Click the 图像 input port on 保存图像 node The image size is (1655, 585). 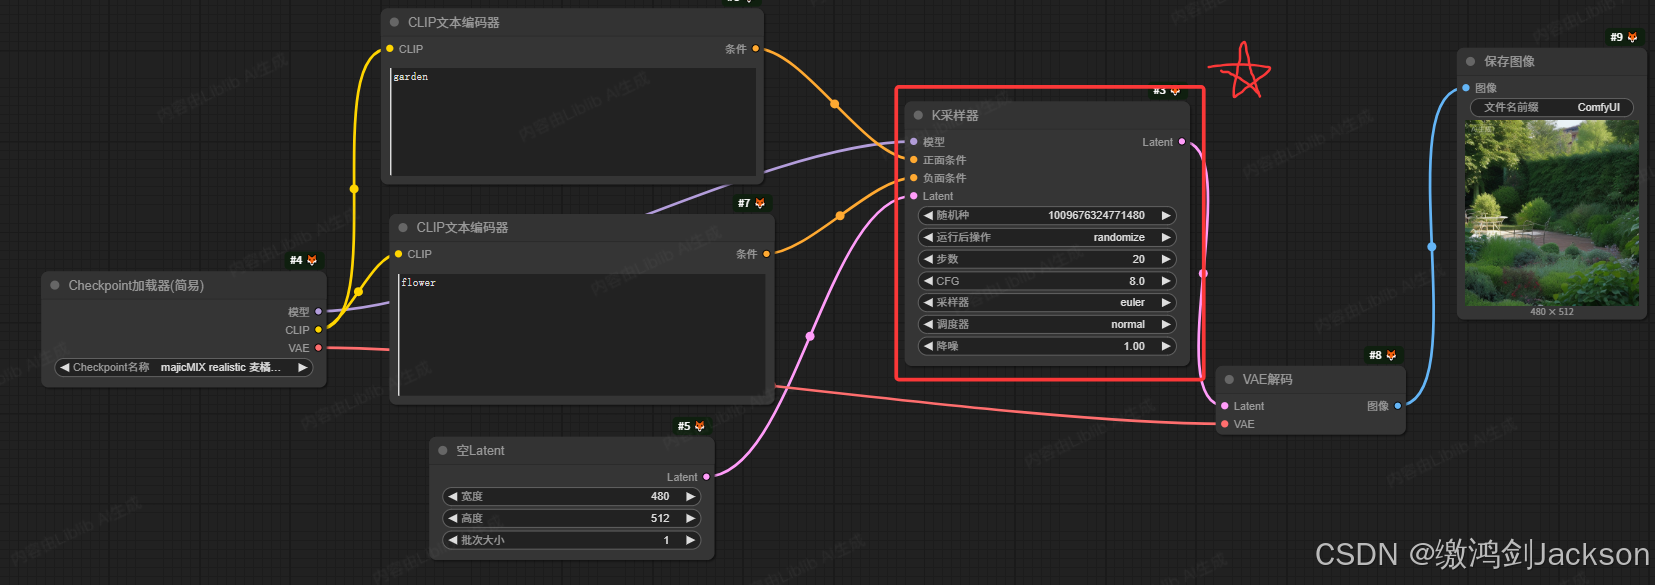1466,87
